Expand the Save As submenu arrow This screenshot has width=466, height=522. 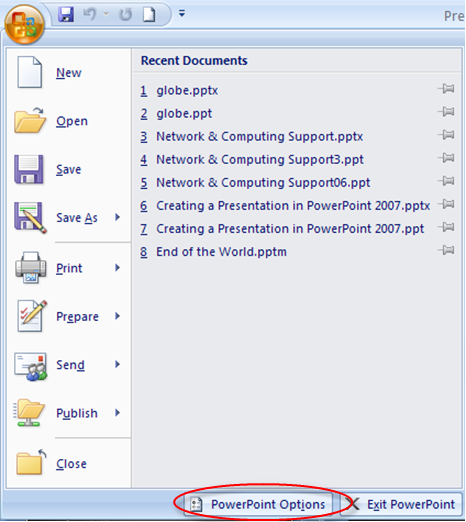[117, 217]
